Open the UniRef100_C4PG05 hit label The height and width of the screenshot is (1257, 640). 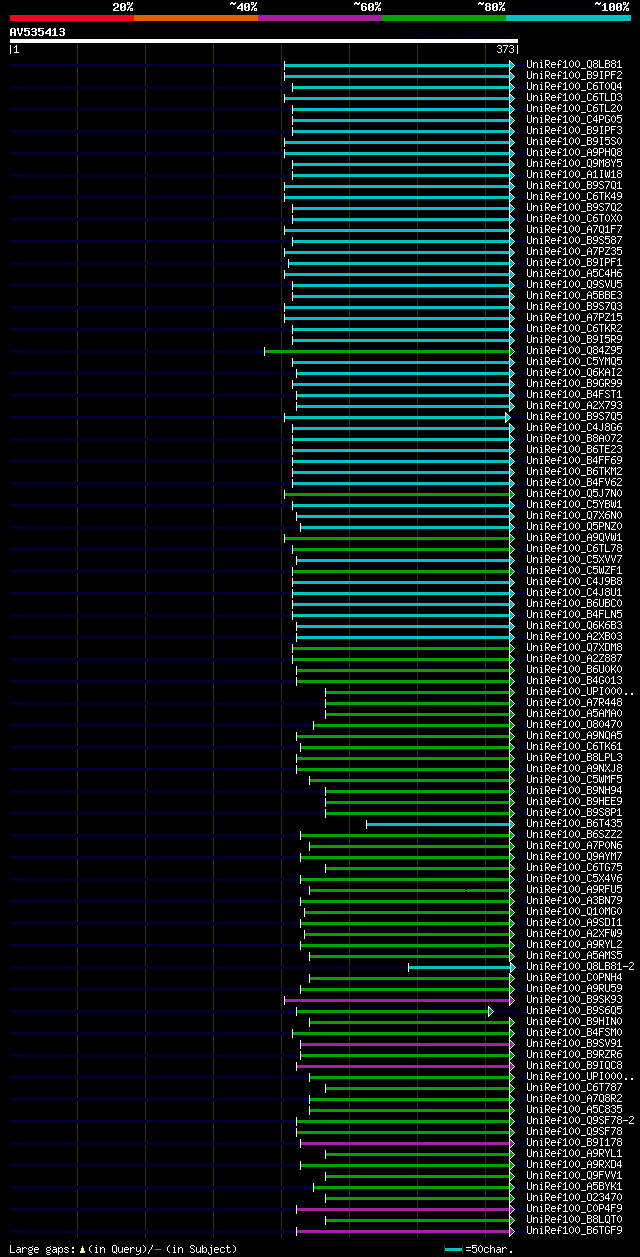click(x=574, y=120)
